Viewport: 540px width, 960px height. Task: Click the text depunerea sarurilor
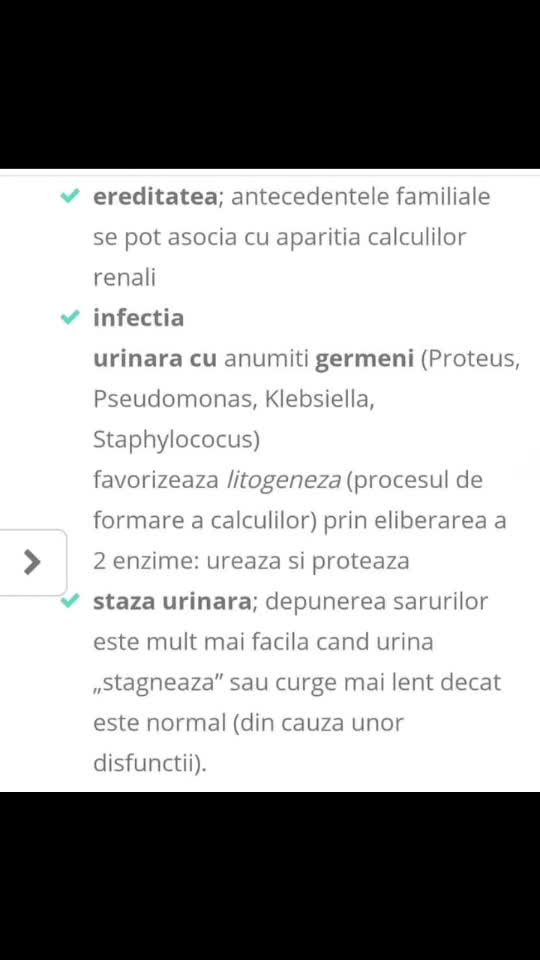pos(377,602)
